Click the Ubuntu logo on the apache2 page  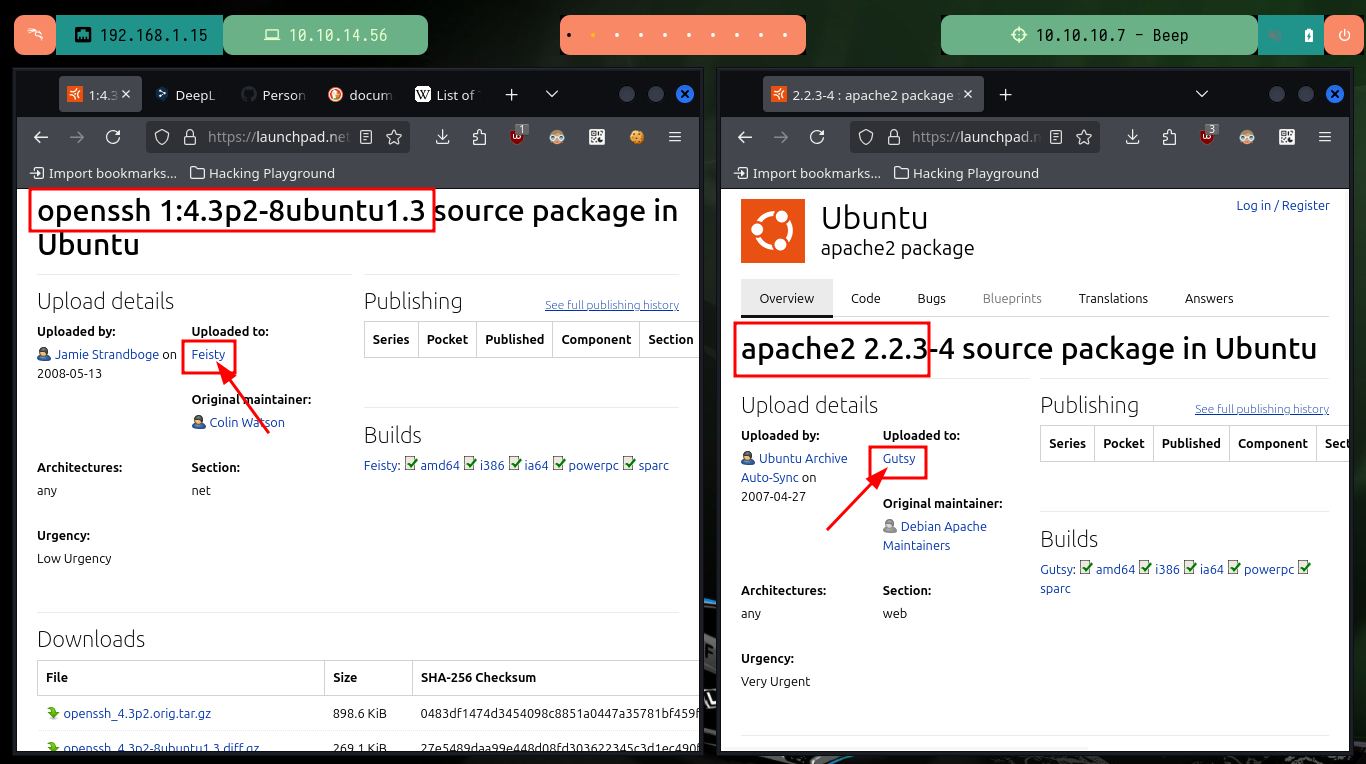pyautogui.click(x=773, y=230)
